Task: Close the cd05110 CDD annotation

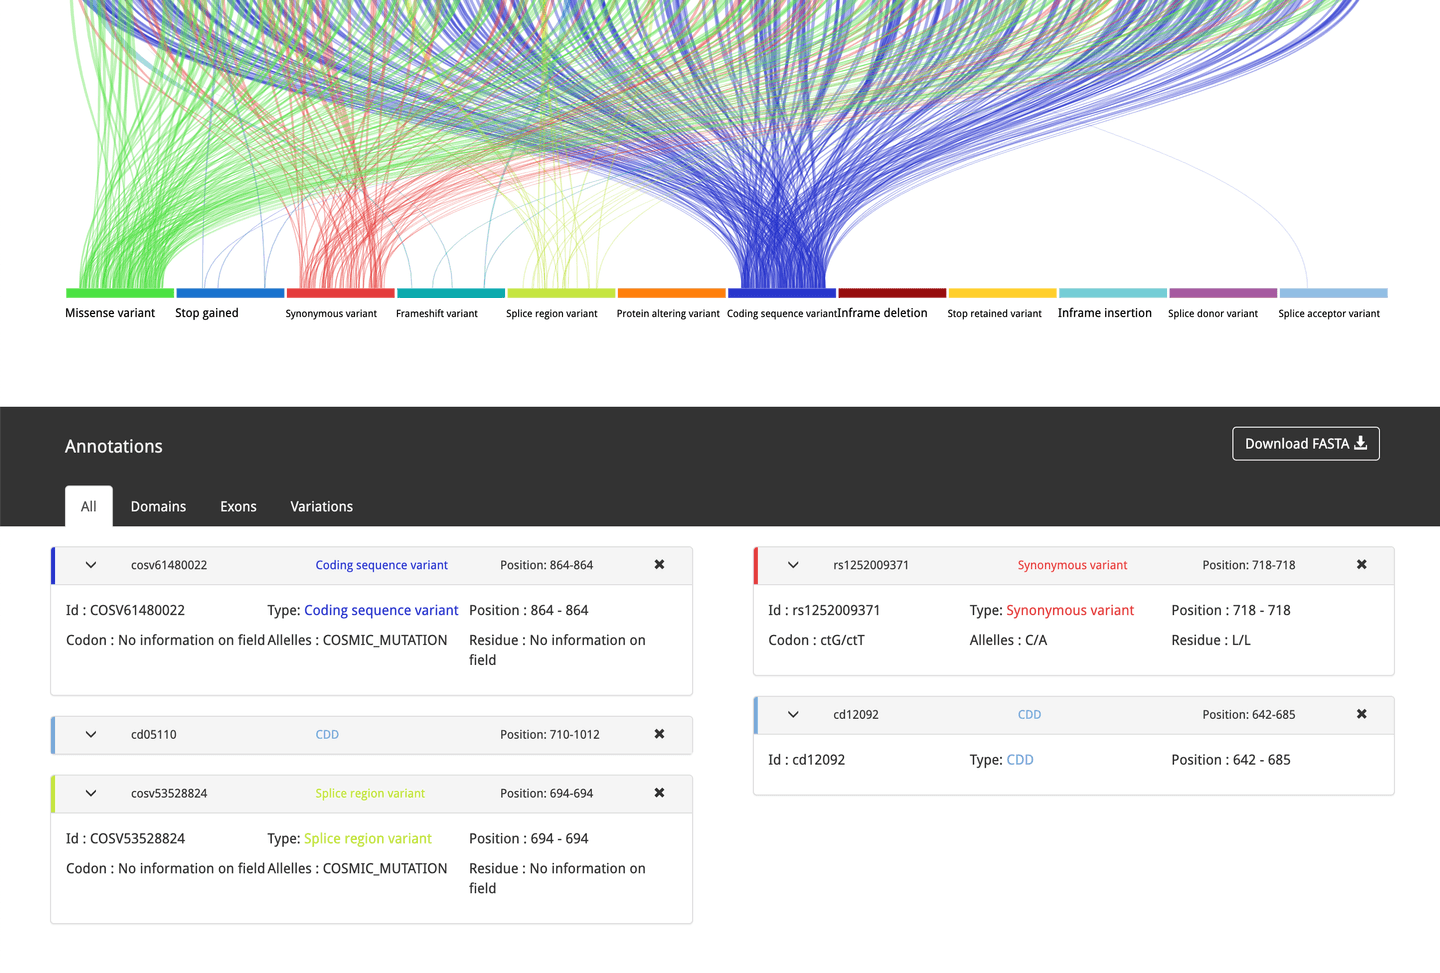Action: [x=659, y=734]
